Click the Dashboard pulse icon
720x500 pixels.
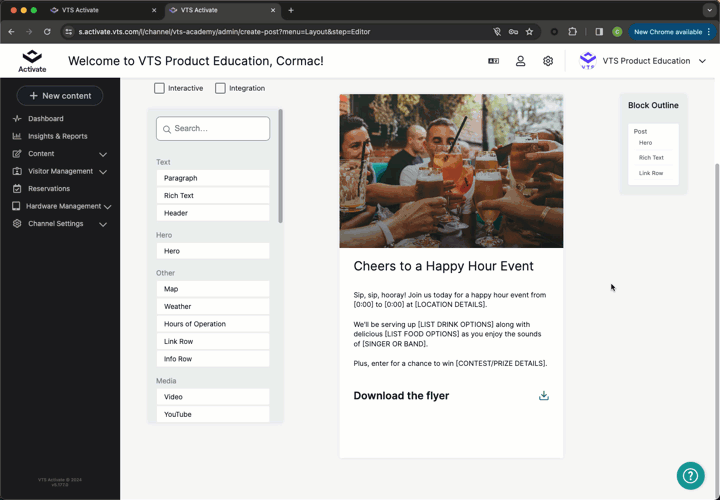(x=17, y=118)
